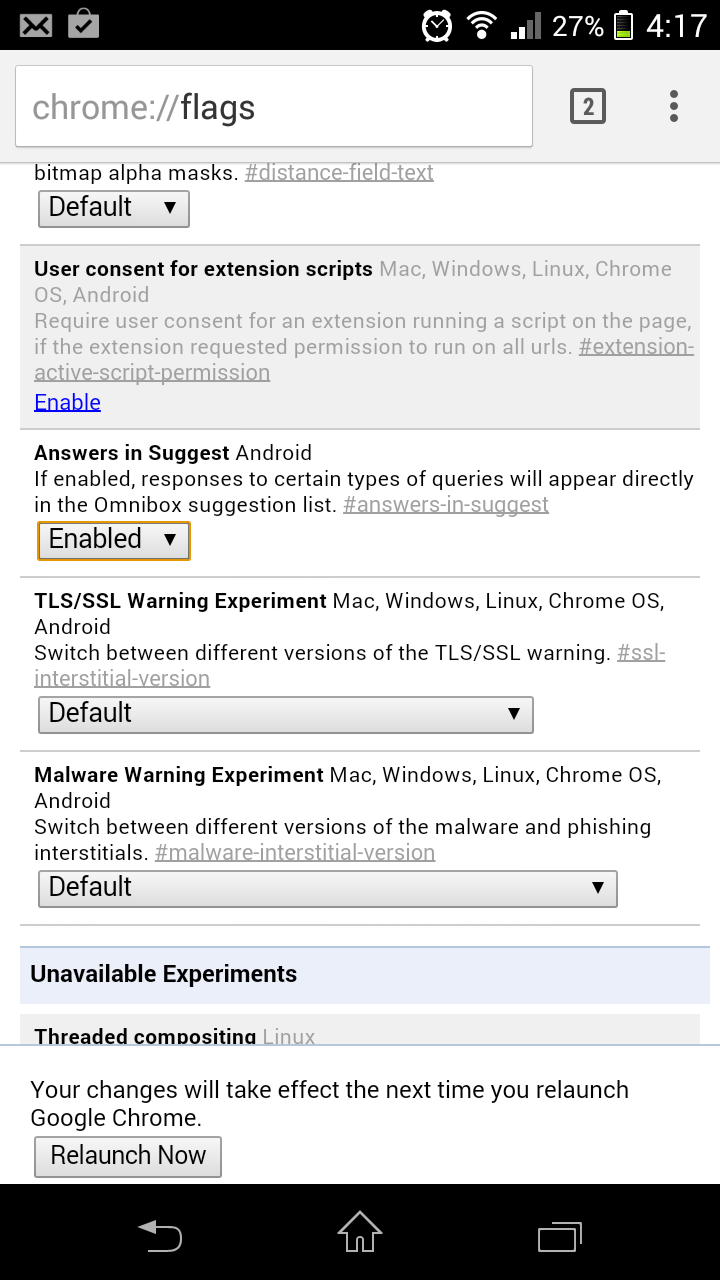Screen dimensions: 720x1280
Task: Open the recent apps overview
Action: [559, 1235]
